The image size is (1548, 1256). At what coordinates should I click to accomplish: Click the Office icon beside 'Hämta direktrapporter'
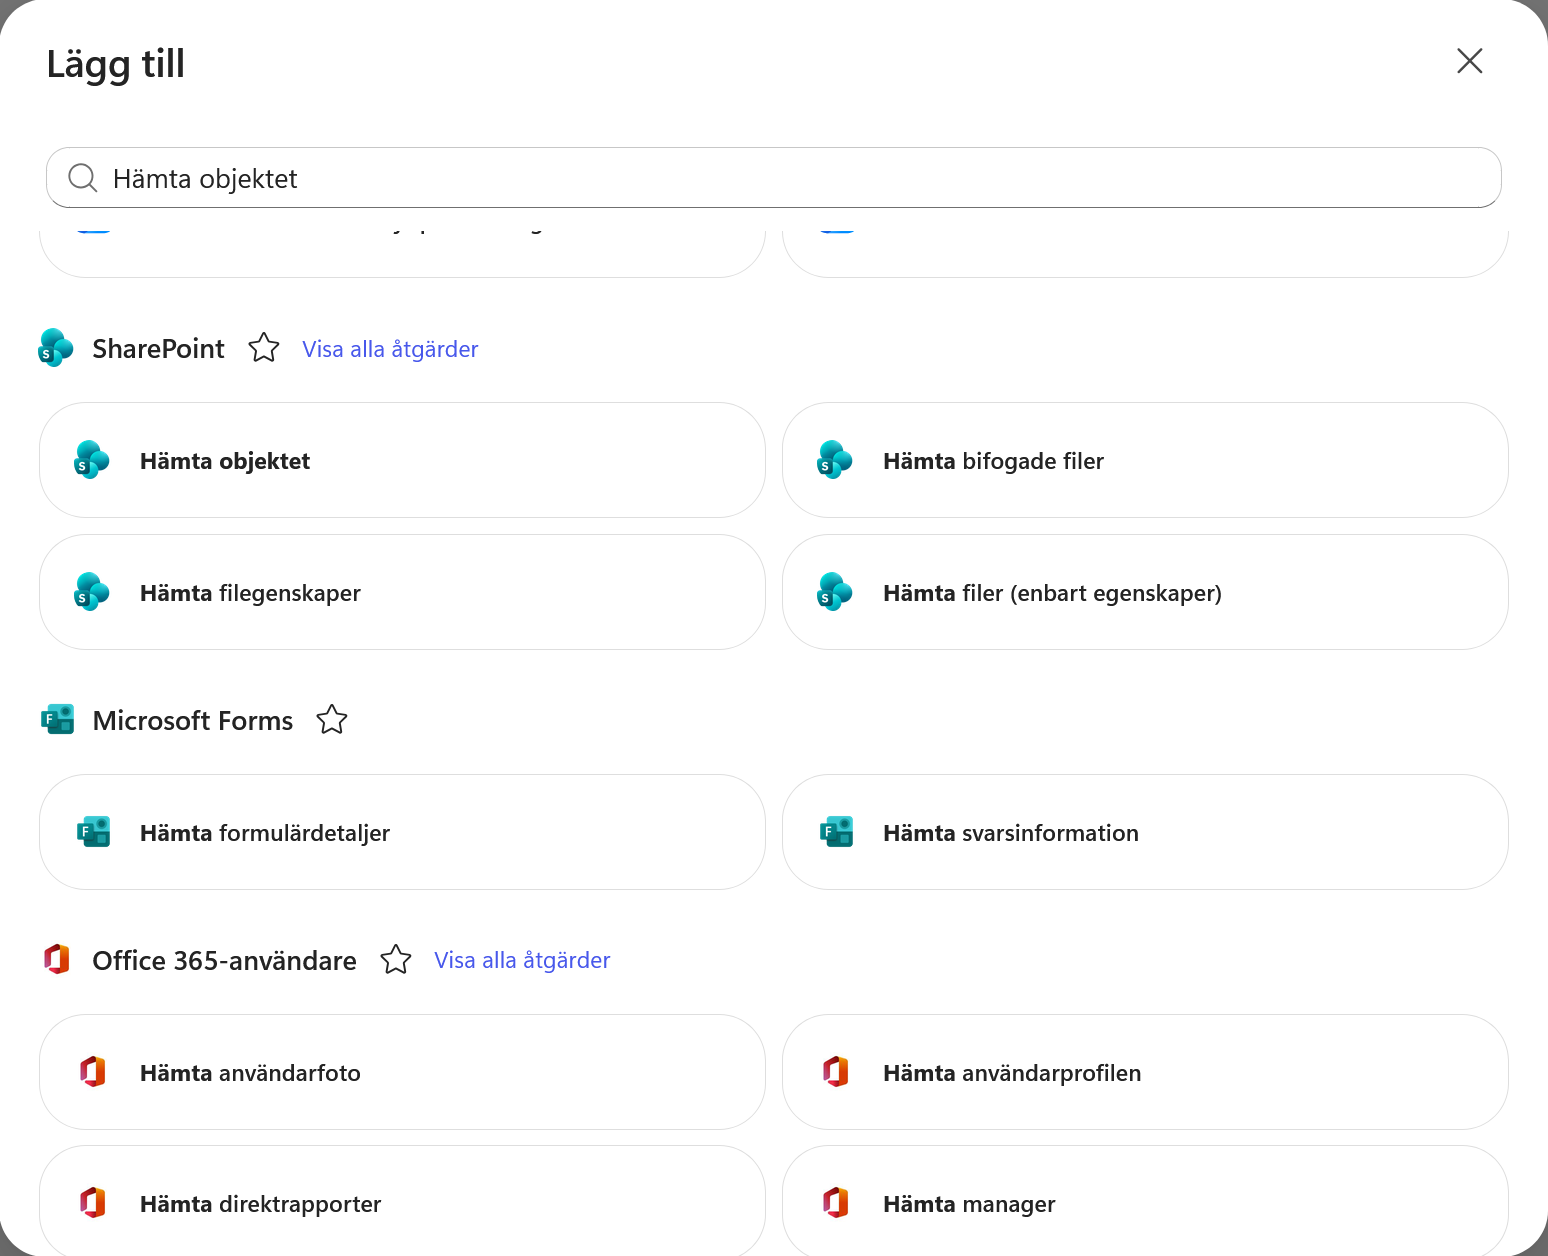(x=93, y=1203)
